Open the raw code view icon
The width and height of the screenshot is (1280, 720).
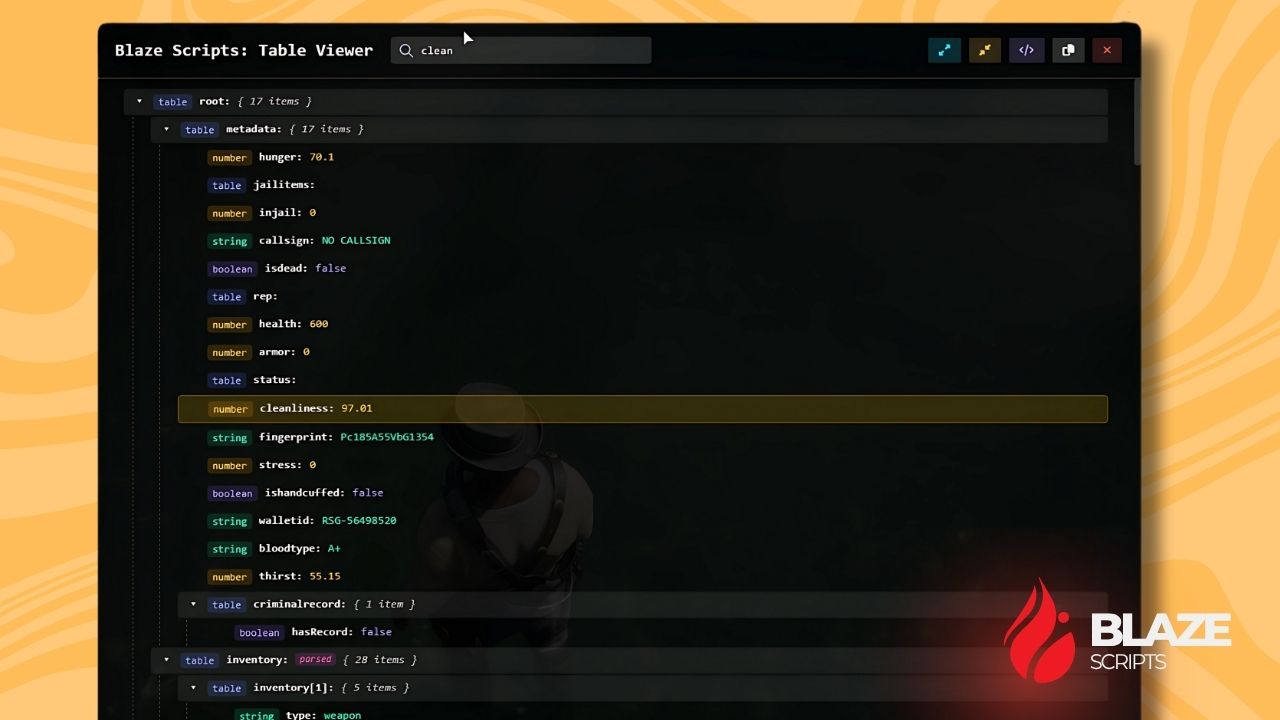1026,50
